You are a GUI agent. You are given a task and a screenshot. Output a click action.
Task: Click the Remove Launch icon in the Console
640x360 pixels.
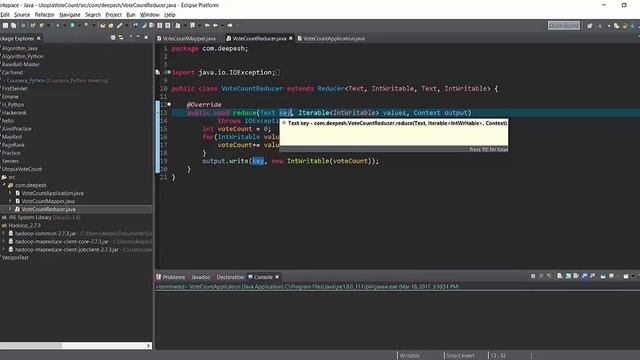click(541, 276)
